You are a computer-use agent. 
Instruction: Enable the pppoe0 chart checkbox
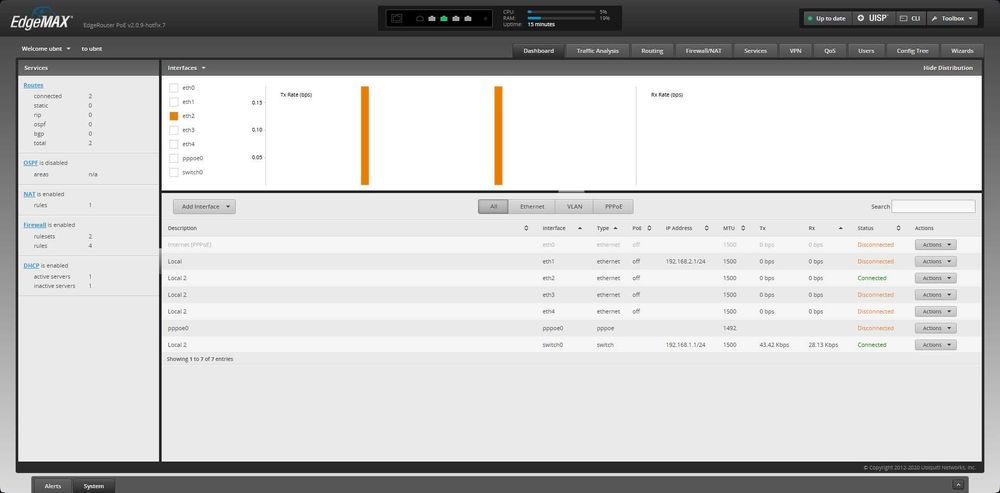point(173,158)
